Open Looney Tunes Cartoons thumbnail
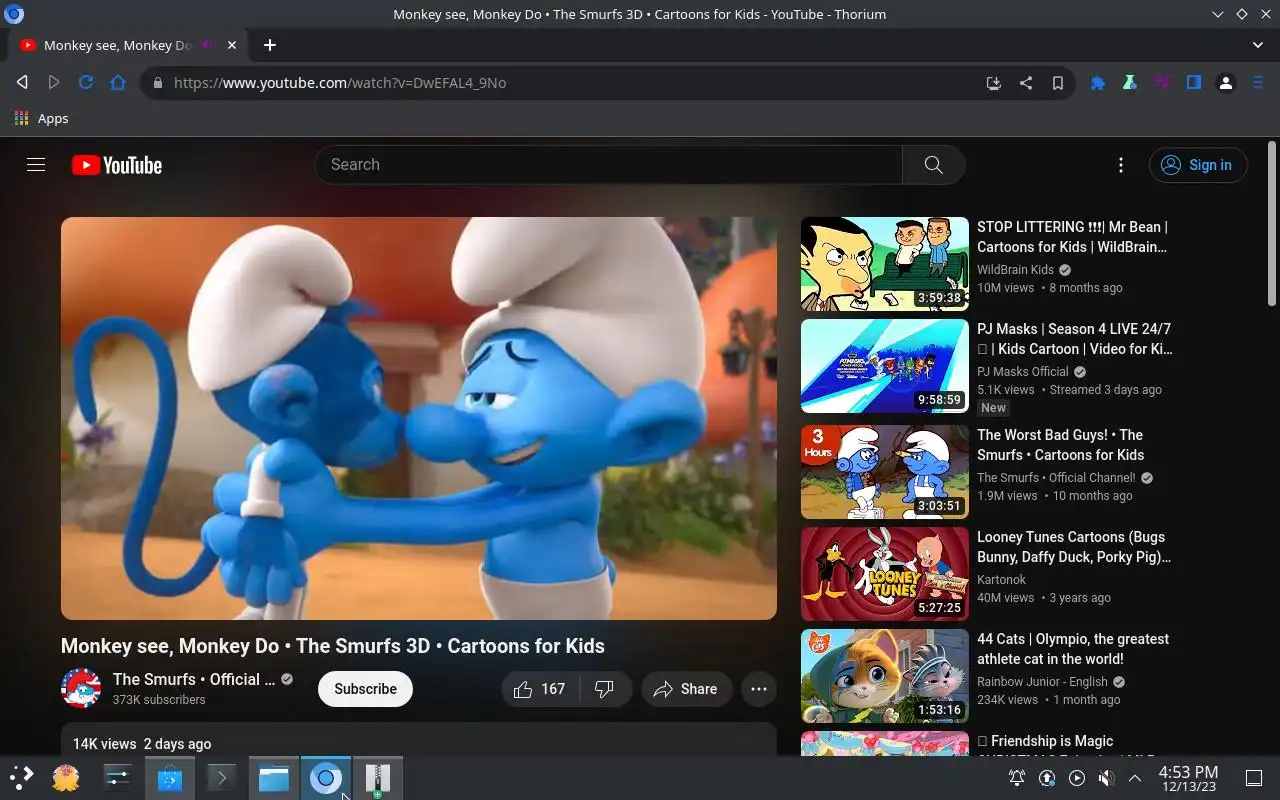The image size is (1280, 800). point(885,574)
